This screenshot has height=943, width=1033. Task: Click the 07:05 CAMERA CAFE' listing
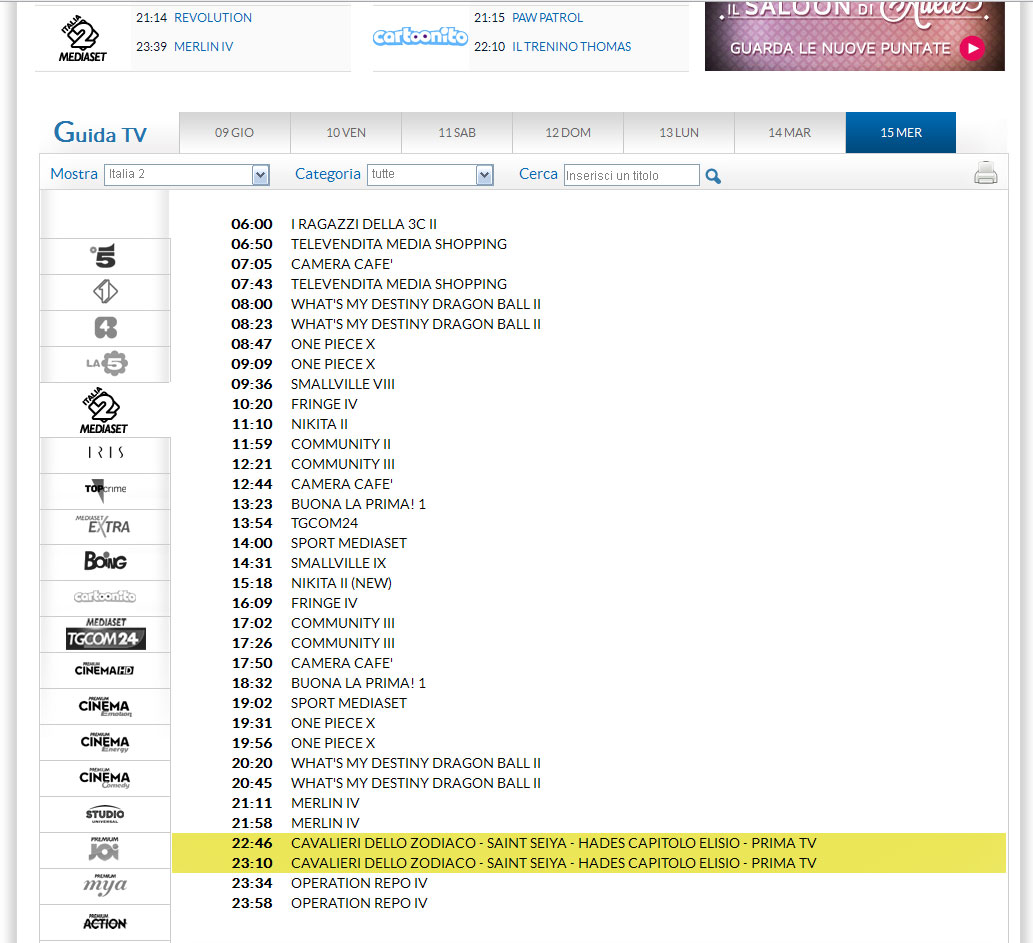tap(342, 264)
